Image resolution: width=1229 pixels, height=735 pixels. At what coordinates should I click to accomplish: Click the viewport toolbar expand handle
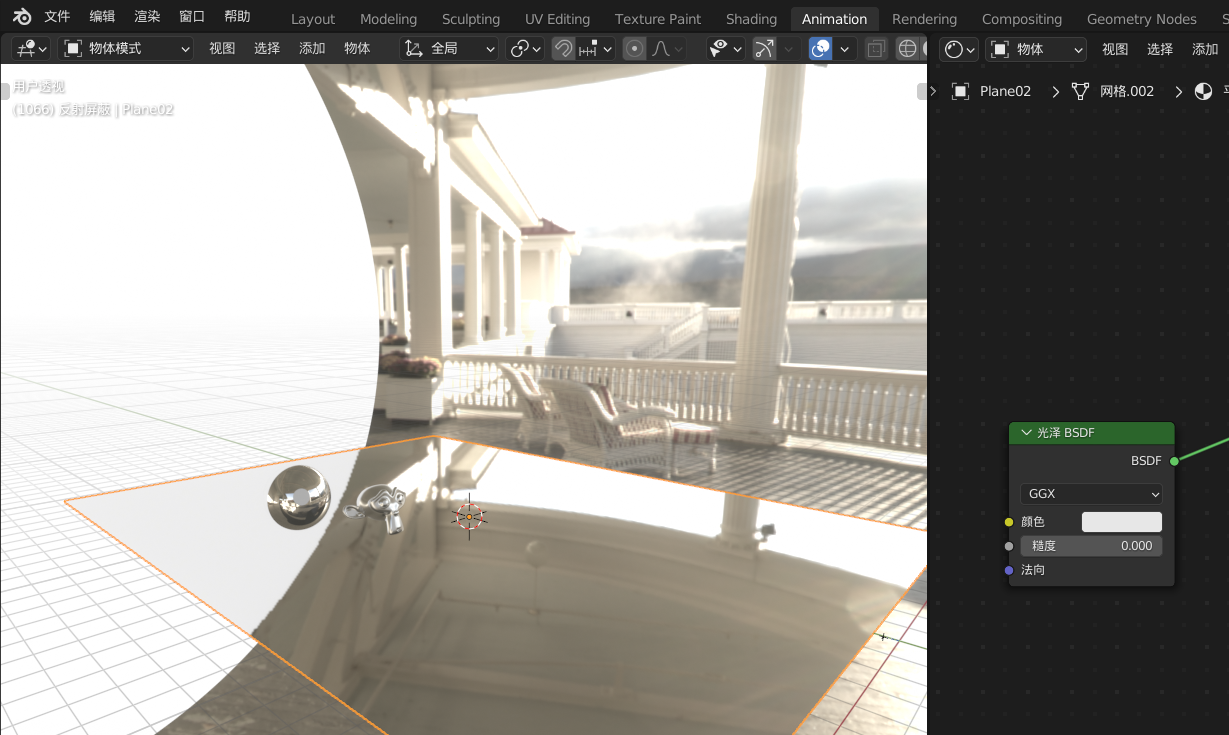coord(5,91)
